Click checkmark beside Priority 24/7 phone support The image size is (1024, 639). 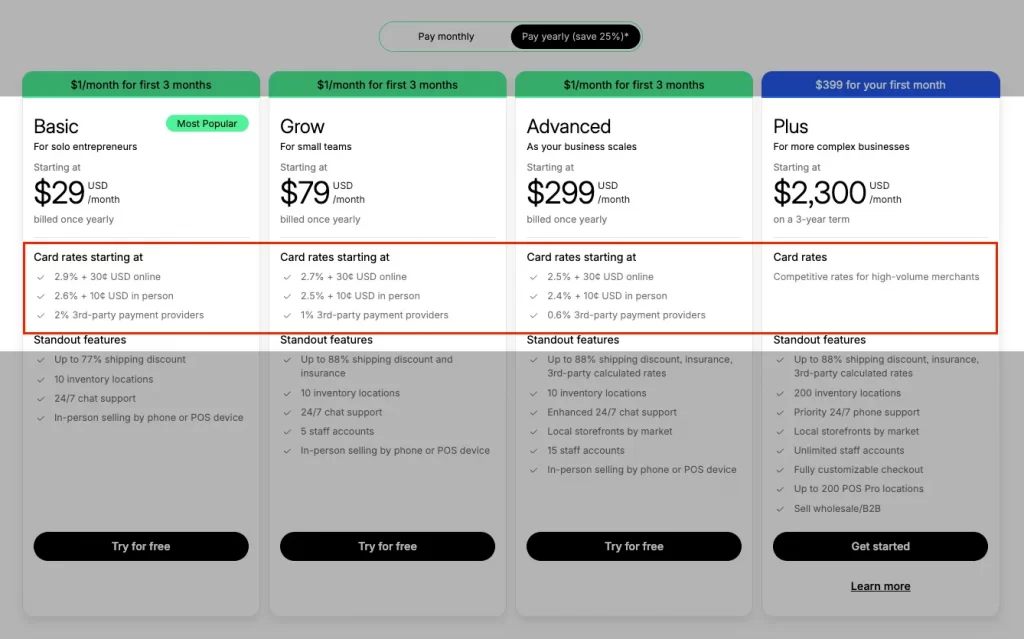(779, 412)
